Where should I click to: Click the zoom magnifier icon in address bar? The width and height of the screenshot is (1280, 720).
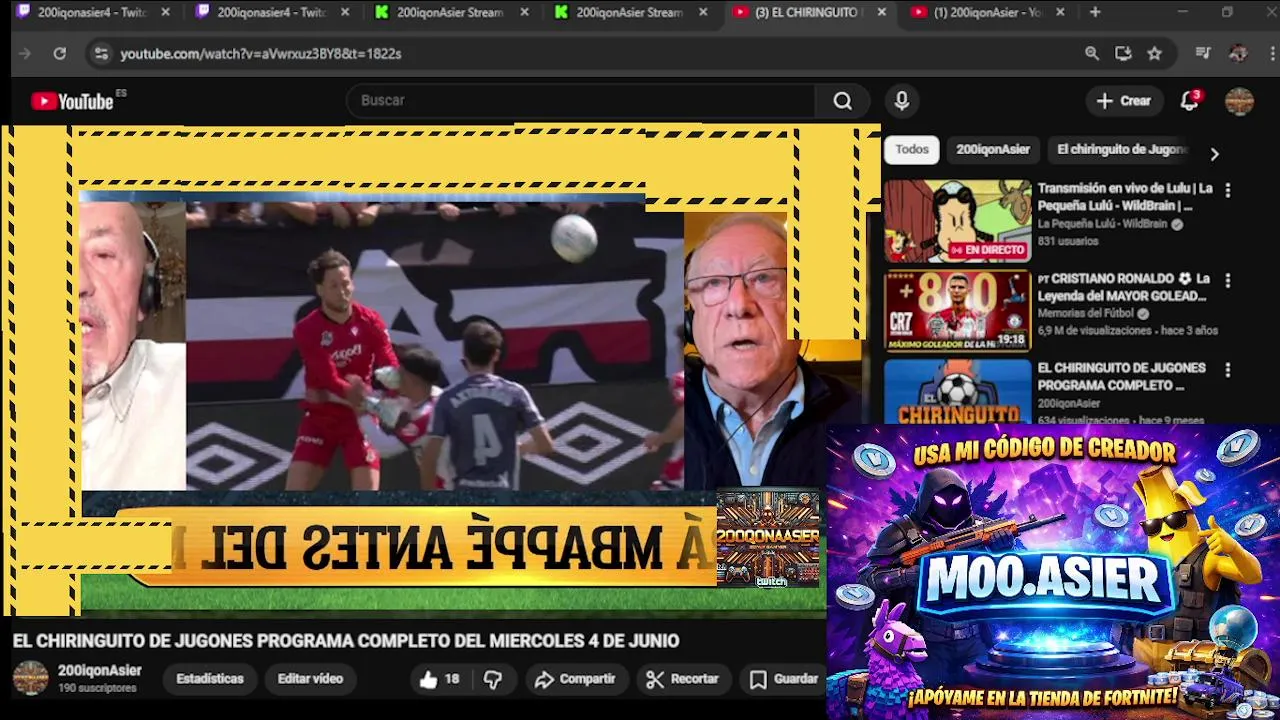(1092, 54)
